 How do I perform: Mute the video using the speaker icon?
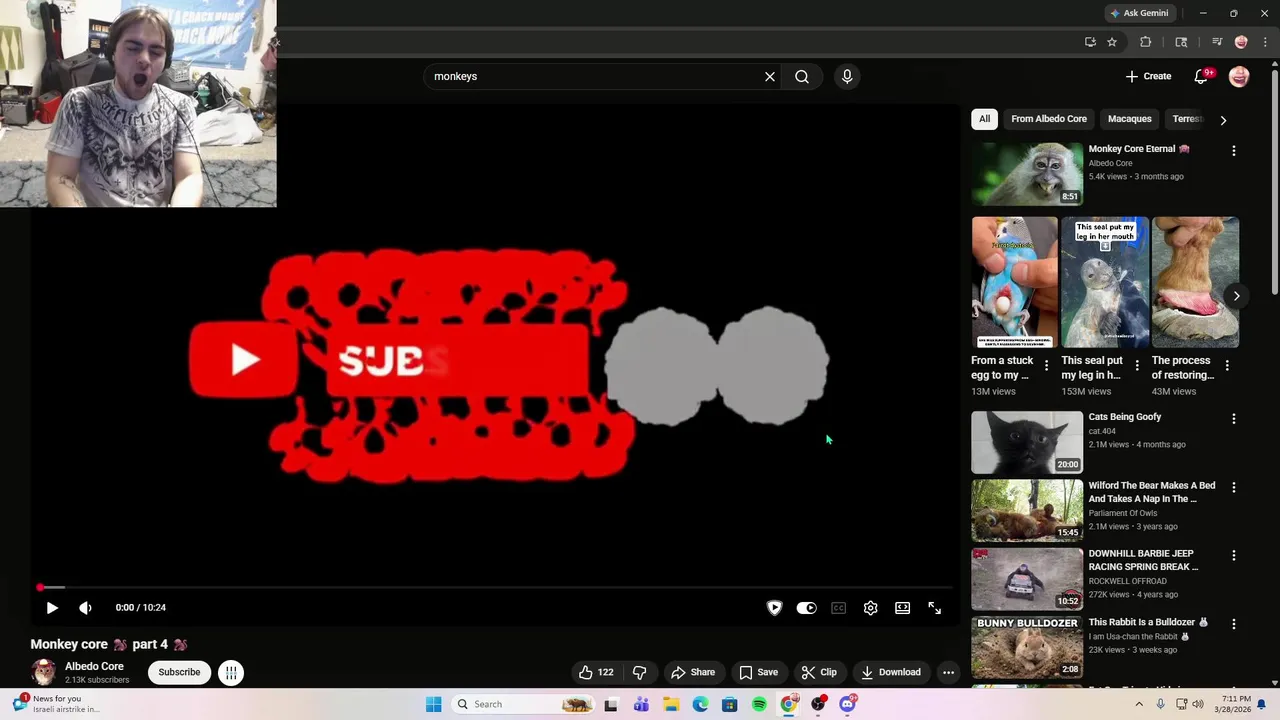click(x=85, y=608)
